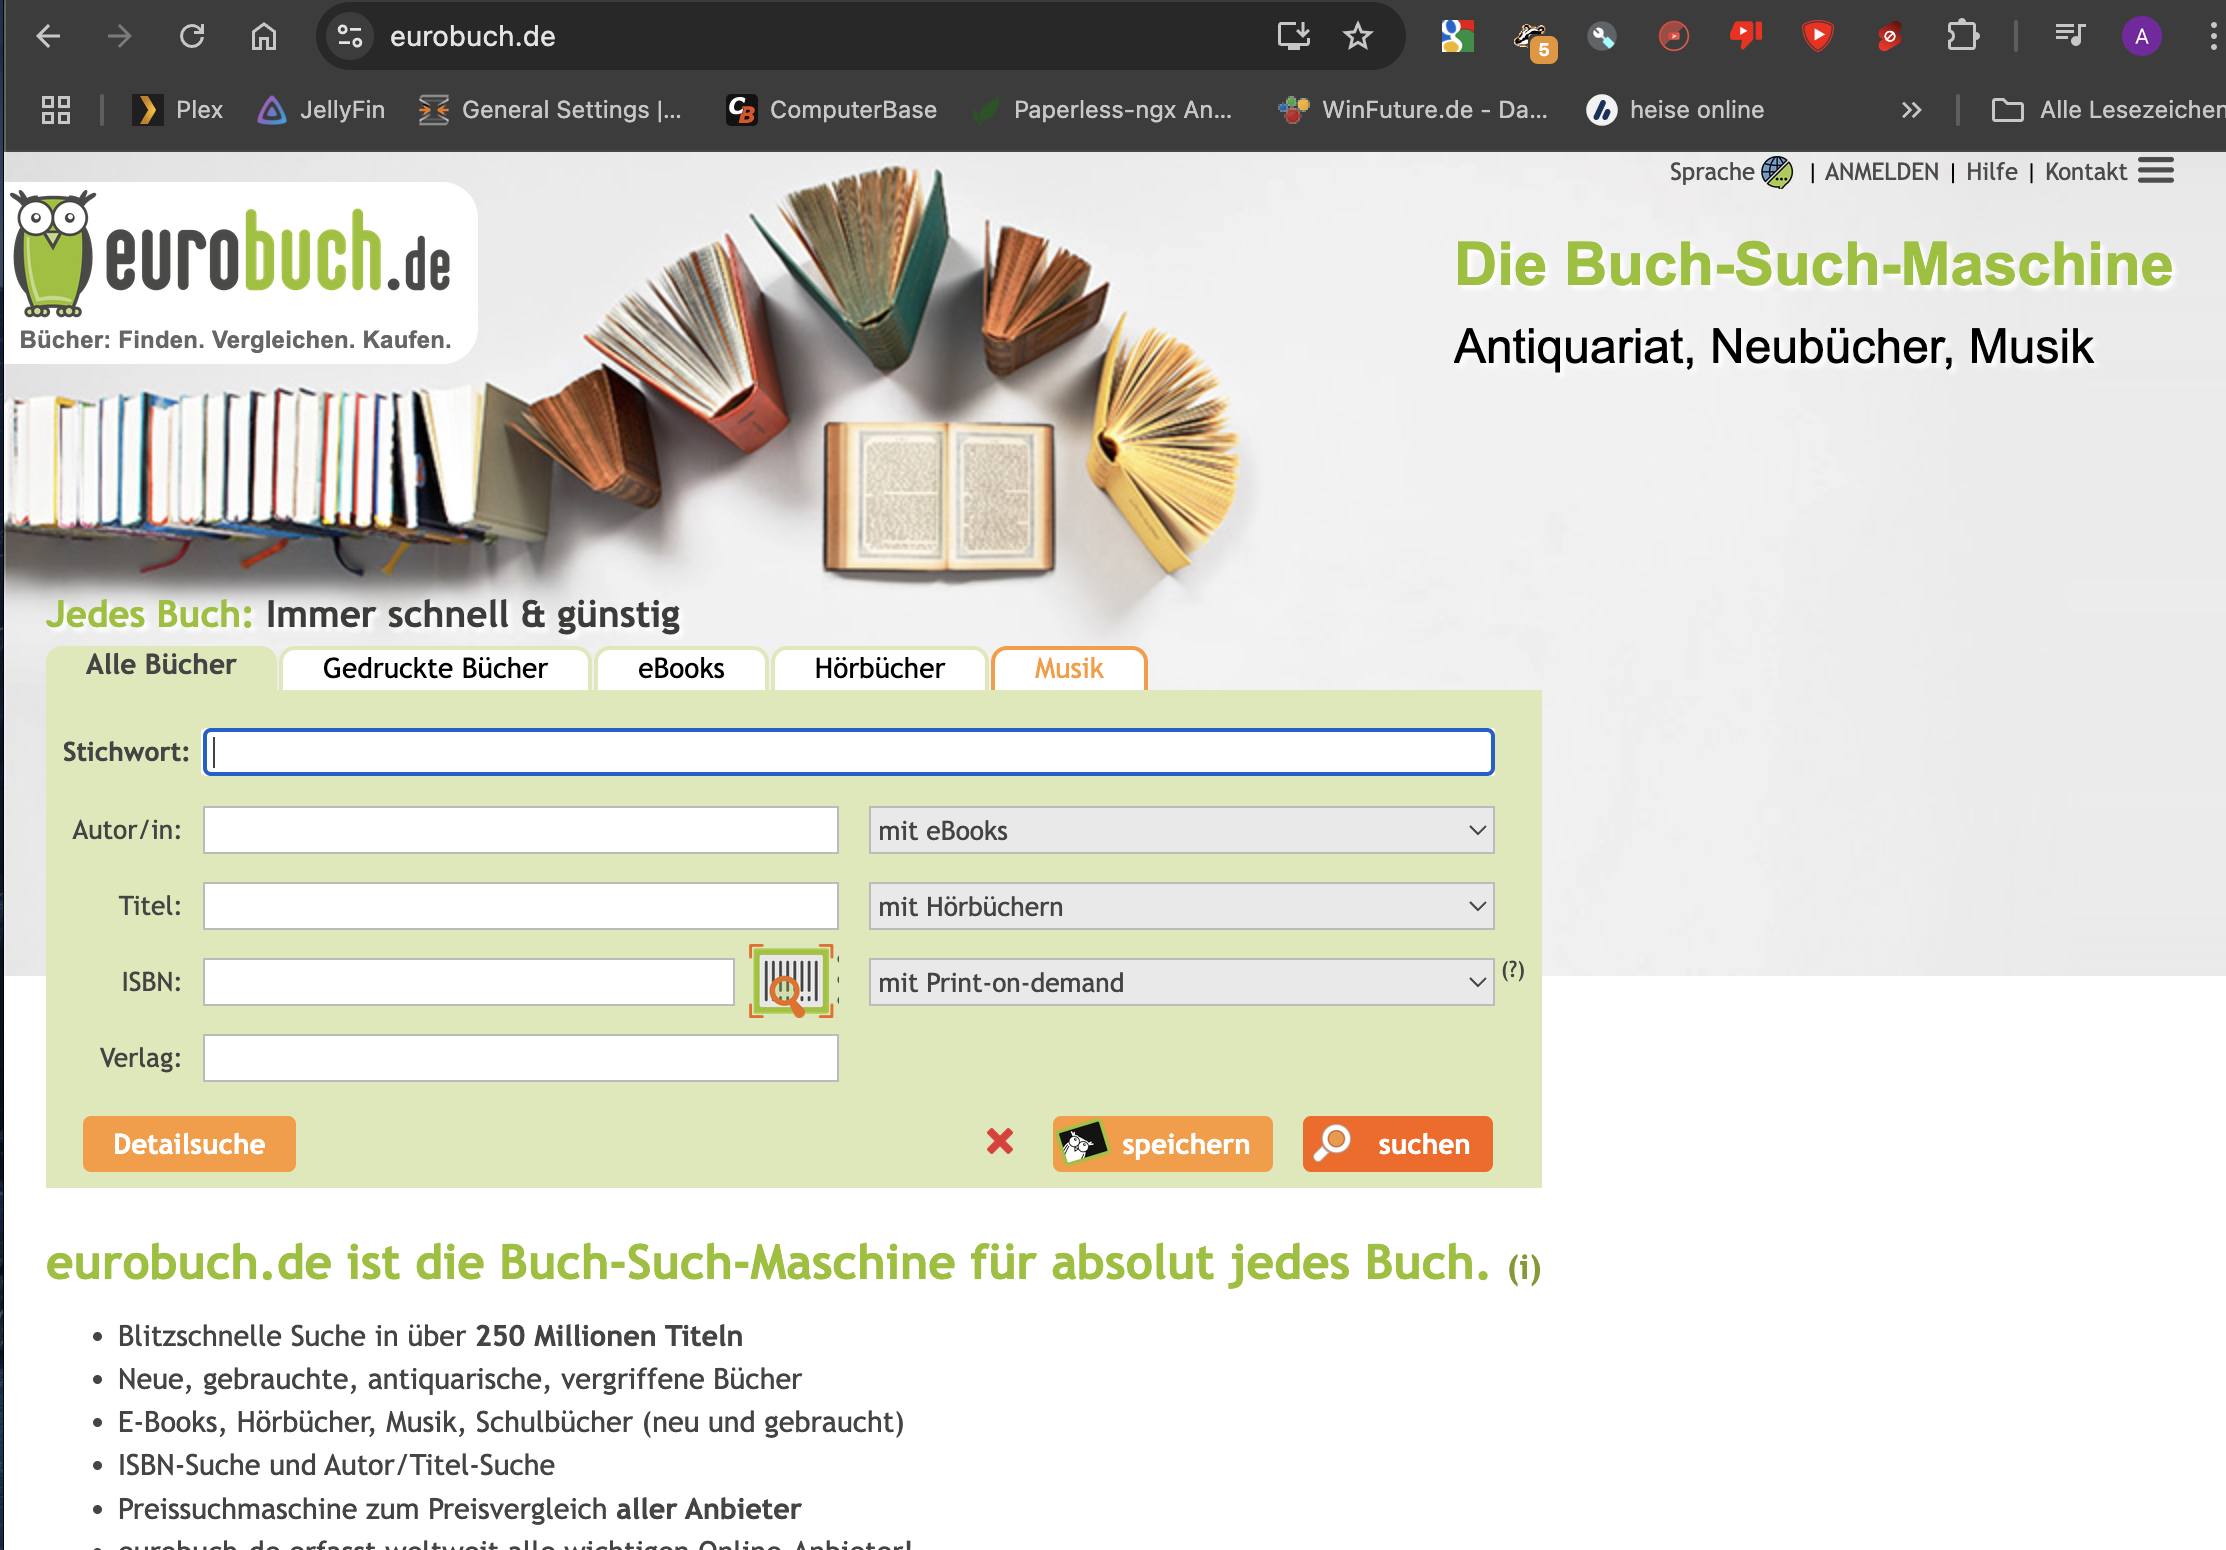This screenshot has width=2226, height=1550.
Task: Expand the 'mit Print-on-demand' dropdown
Action: (x=1181, y=982)
